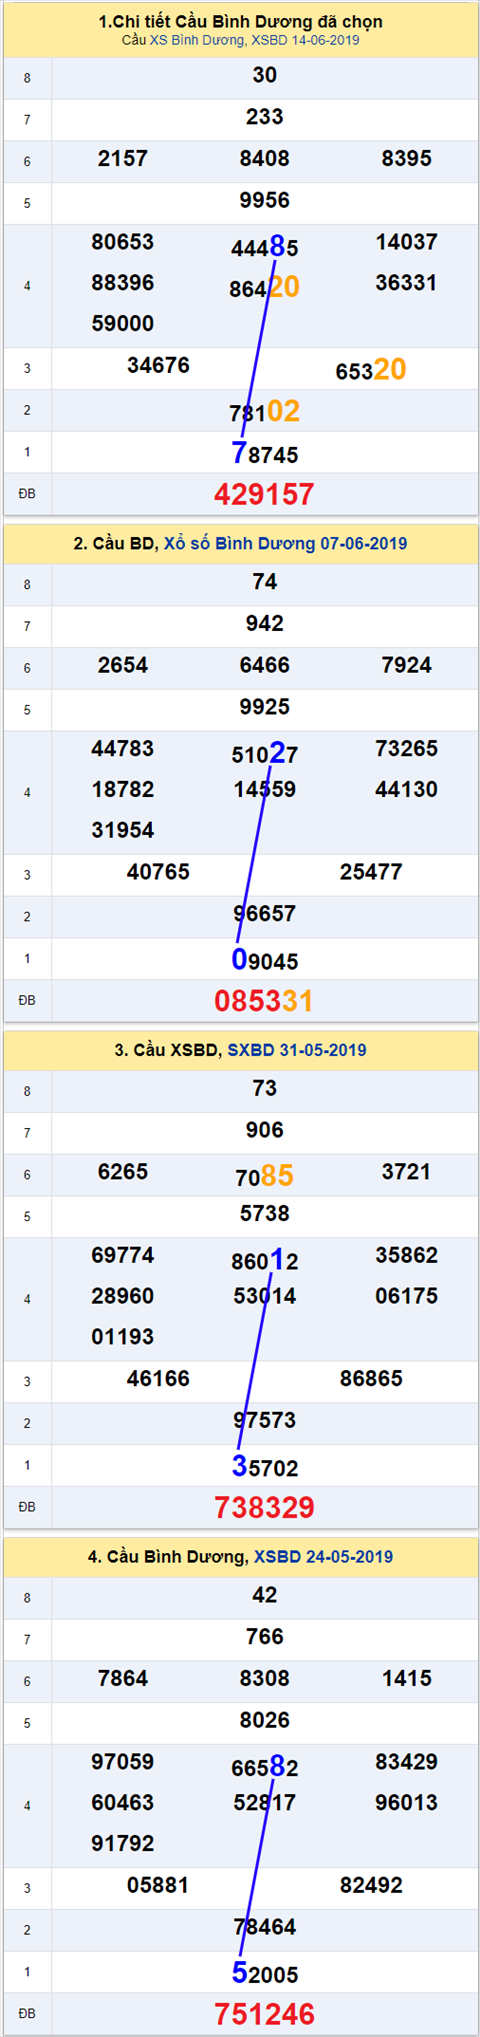Screen dimensions: 480x2037
Task: Select the fourth prize number 66582
Action: [265, 1766]
